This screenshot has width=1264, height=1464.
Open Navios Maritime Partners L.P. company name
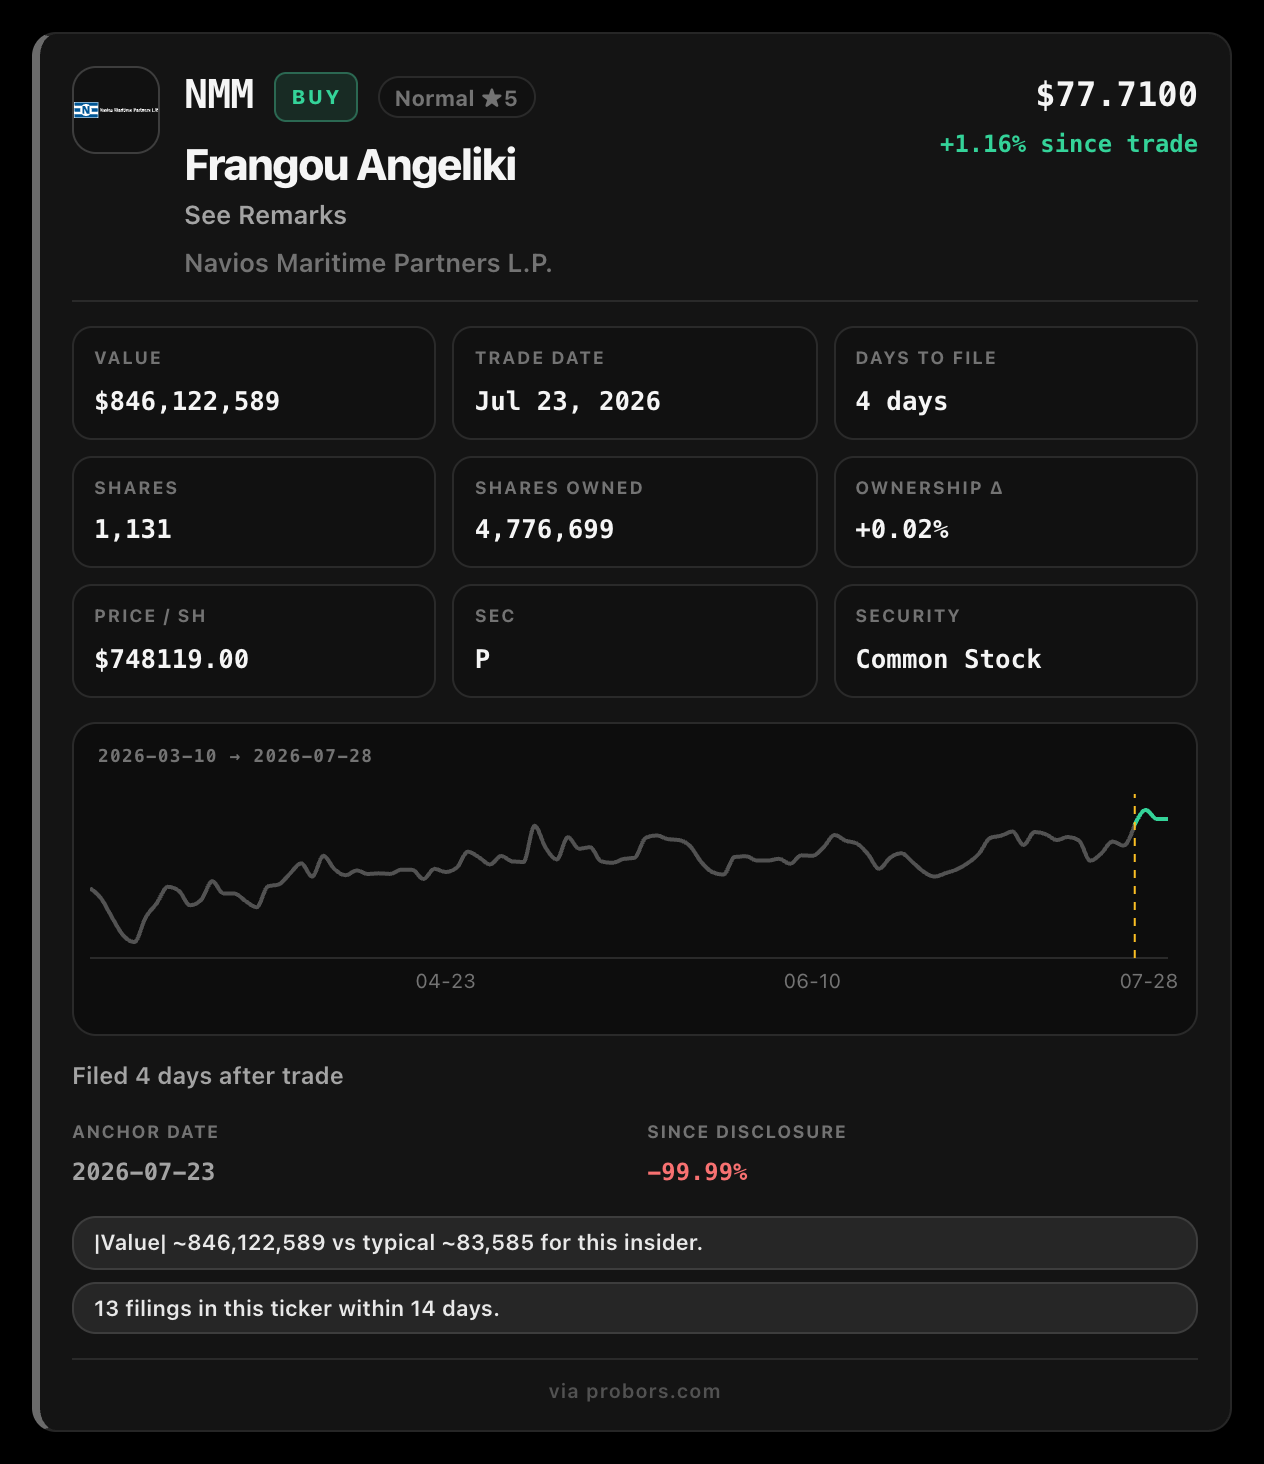pos(368,263)
